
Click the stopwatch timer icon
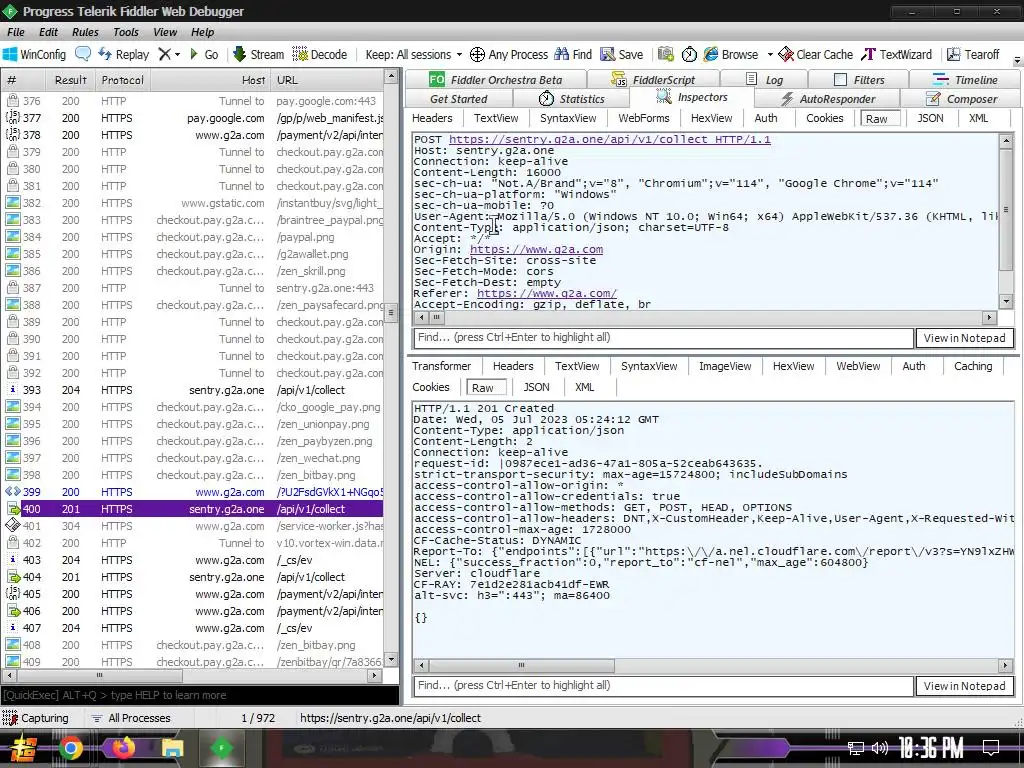coord(689,54)
